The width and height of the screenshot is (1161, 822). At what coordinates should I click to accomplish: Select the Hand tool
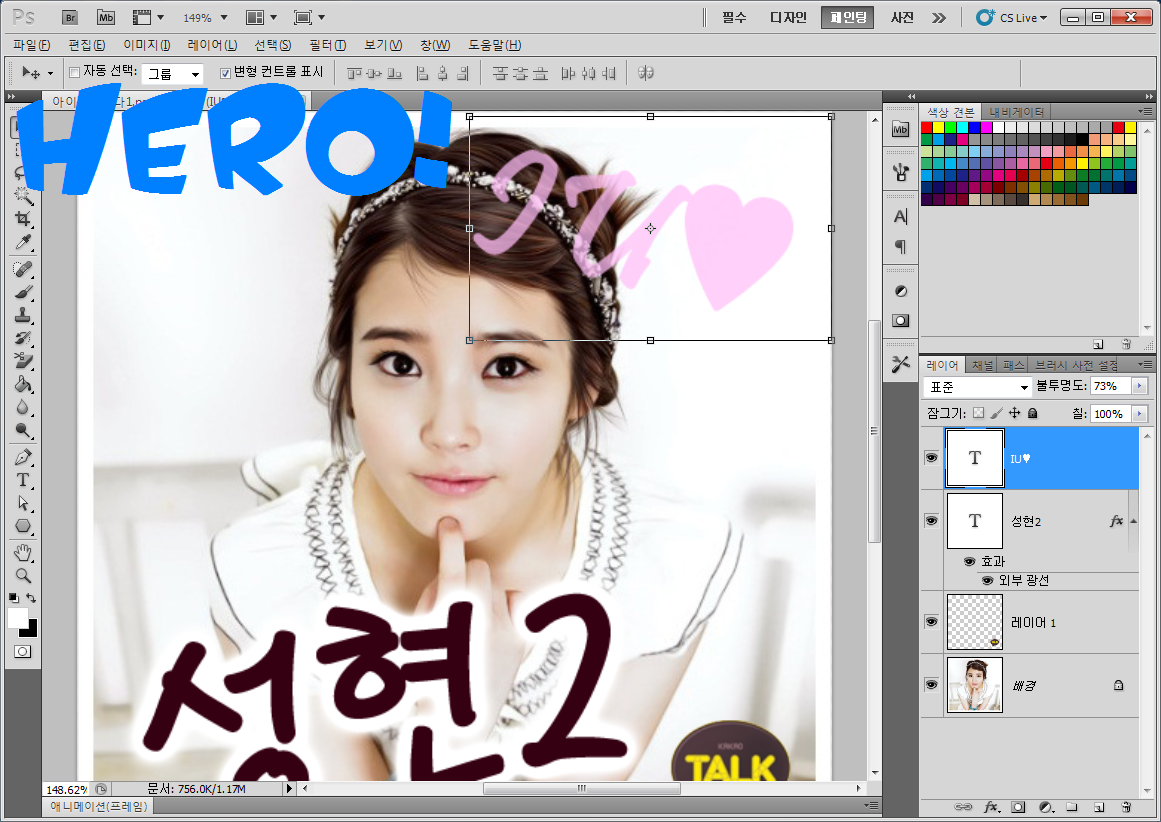pyautogui.click(x=23, y=552)
